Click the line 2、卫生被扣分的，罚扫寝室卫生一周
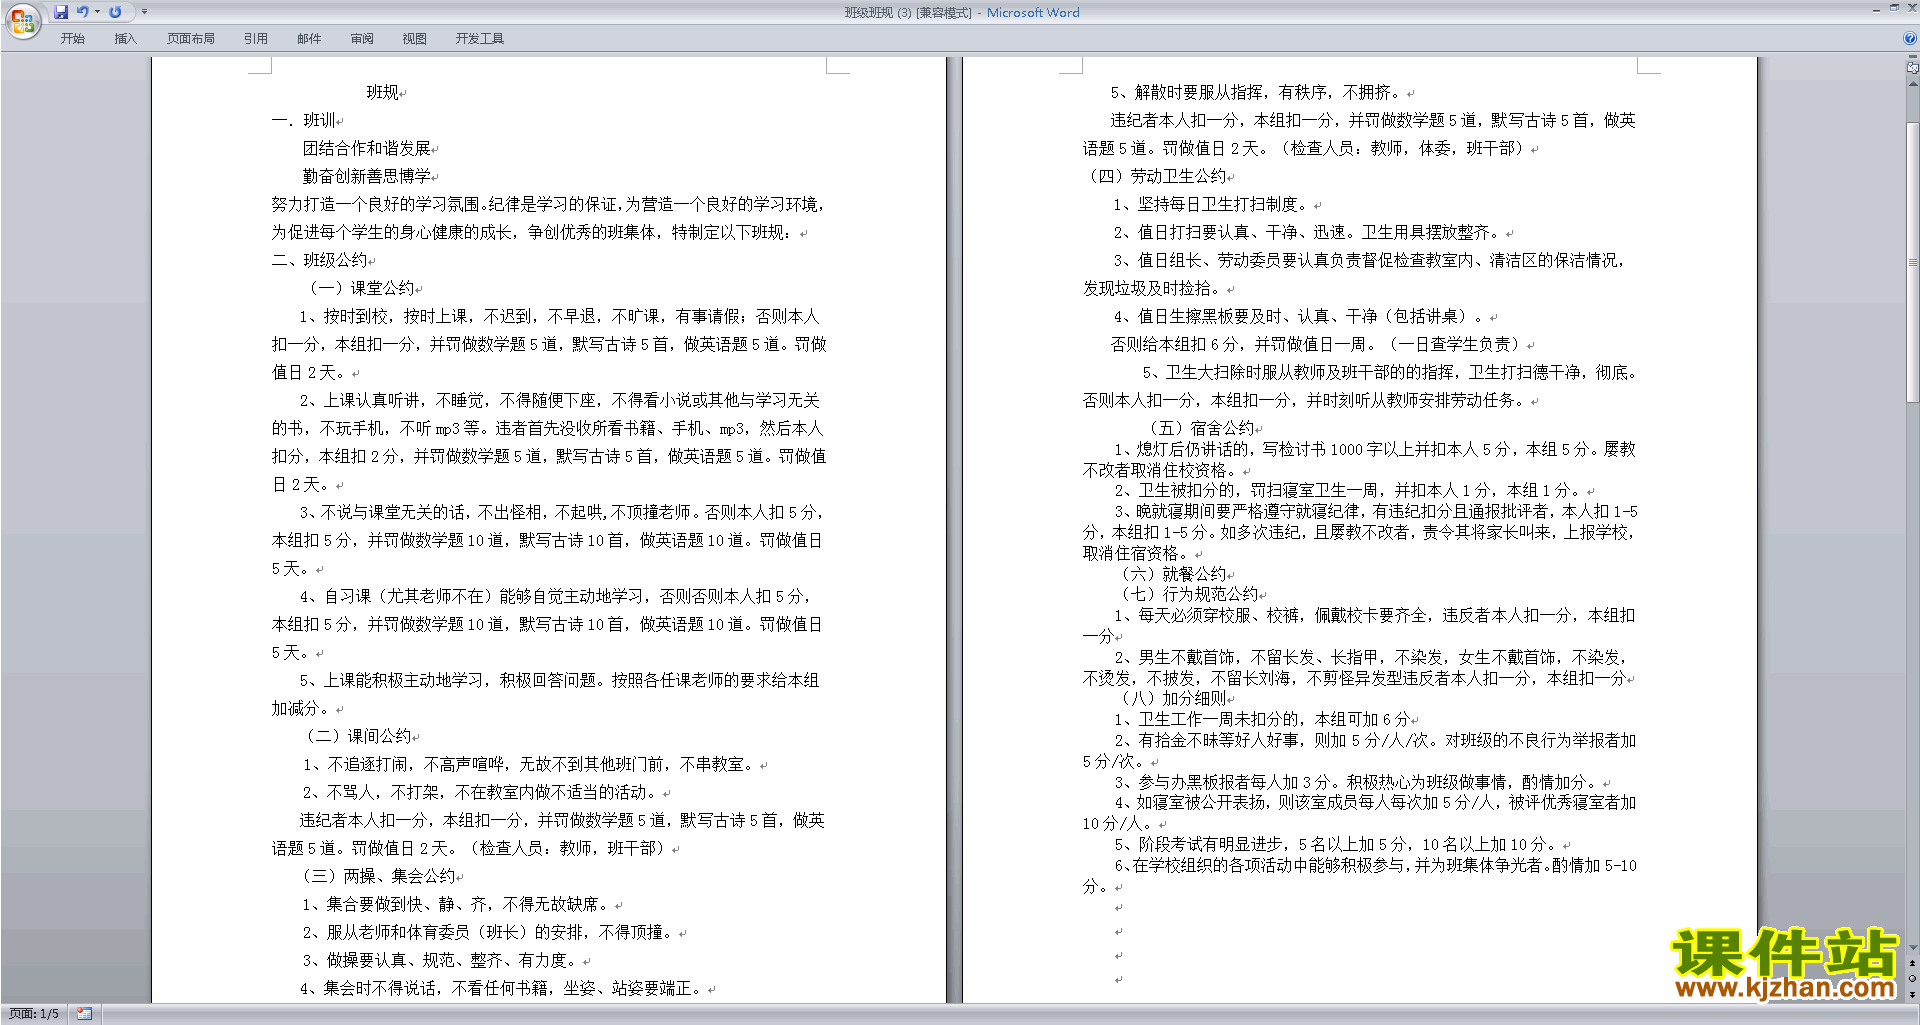Image resolution: width=1920 pixels, height=1025 pixels. click(x=1348, y=490)
